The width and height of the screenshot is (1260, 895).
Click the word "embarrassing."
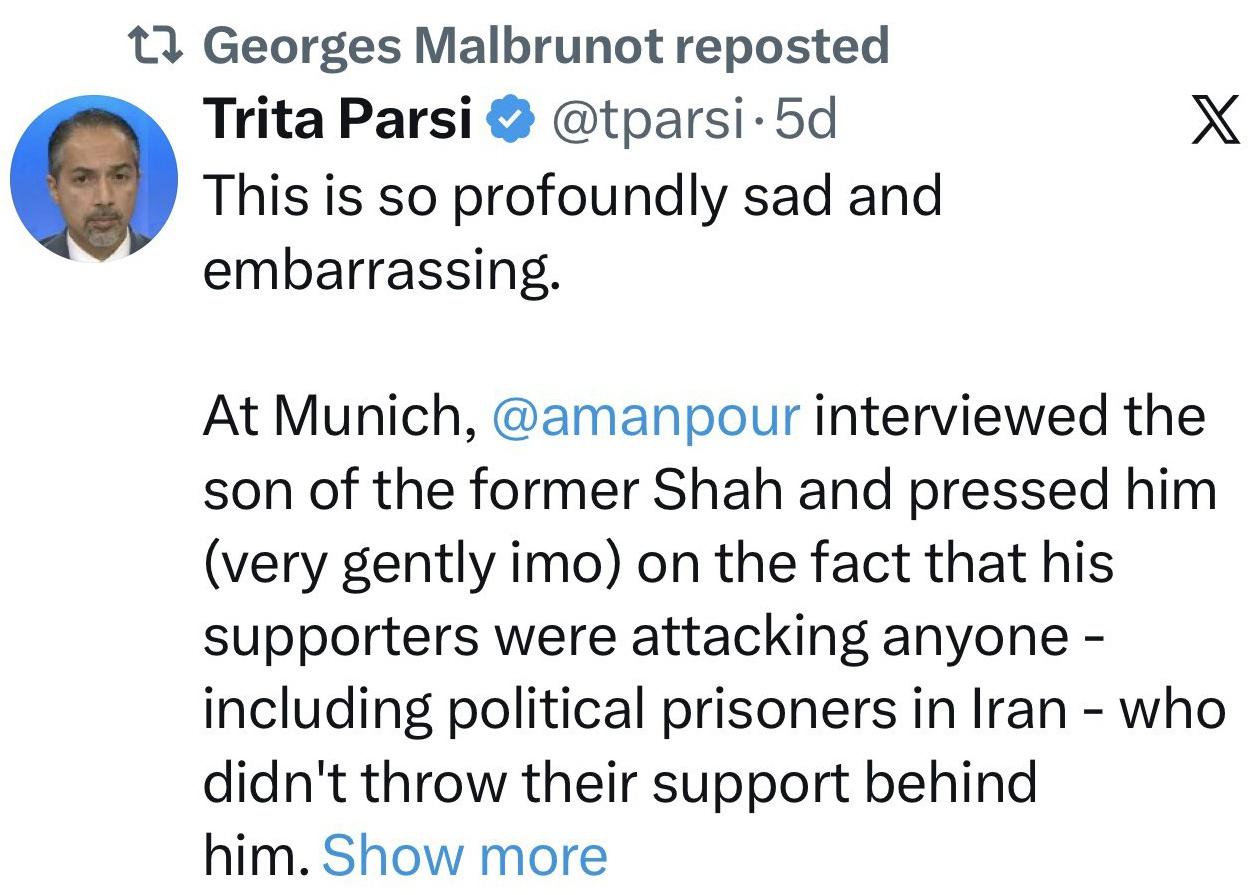point(381,270)
